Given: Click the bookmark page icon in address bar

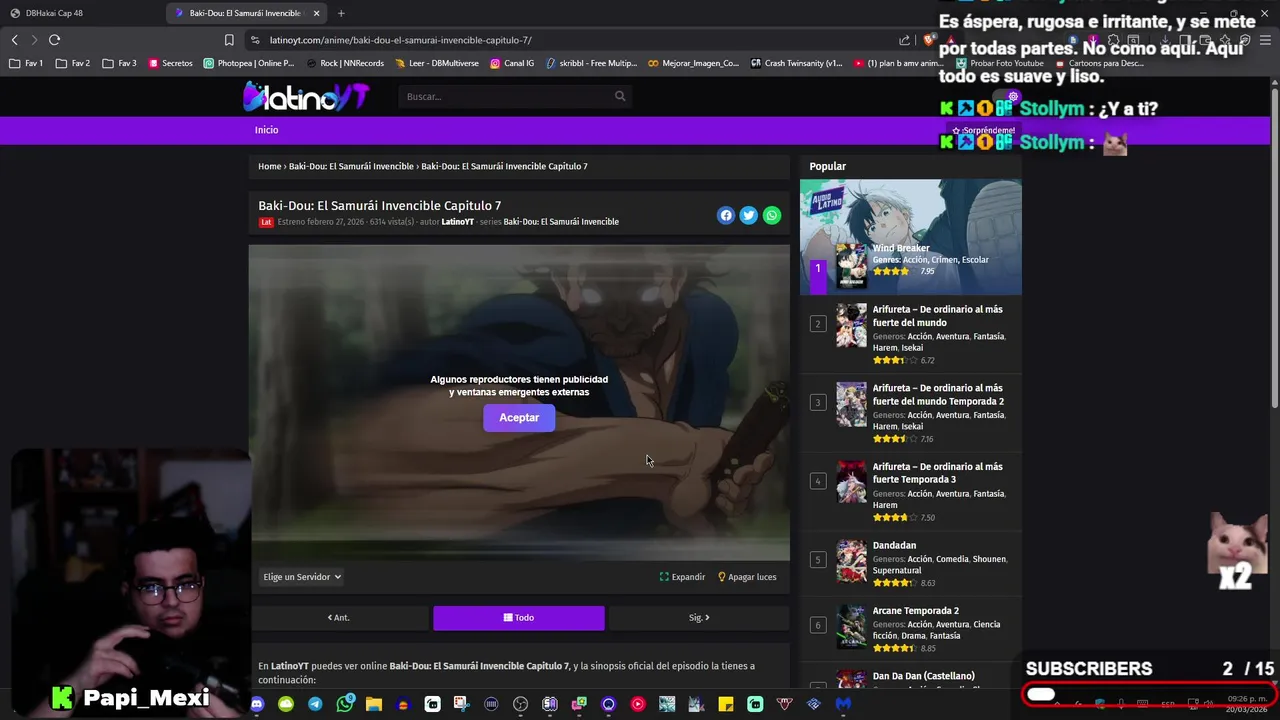Looking at the screenshot, I should [229, 40].
